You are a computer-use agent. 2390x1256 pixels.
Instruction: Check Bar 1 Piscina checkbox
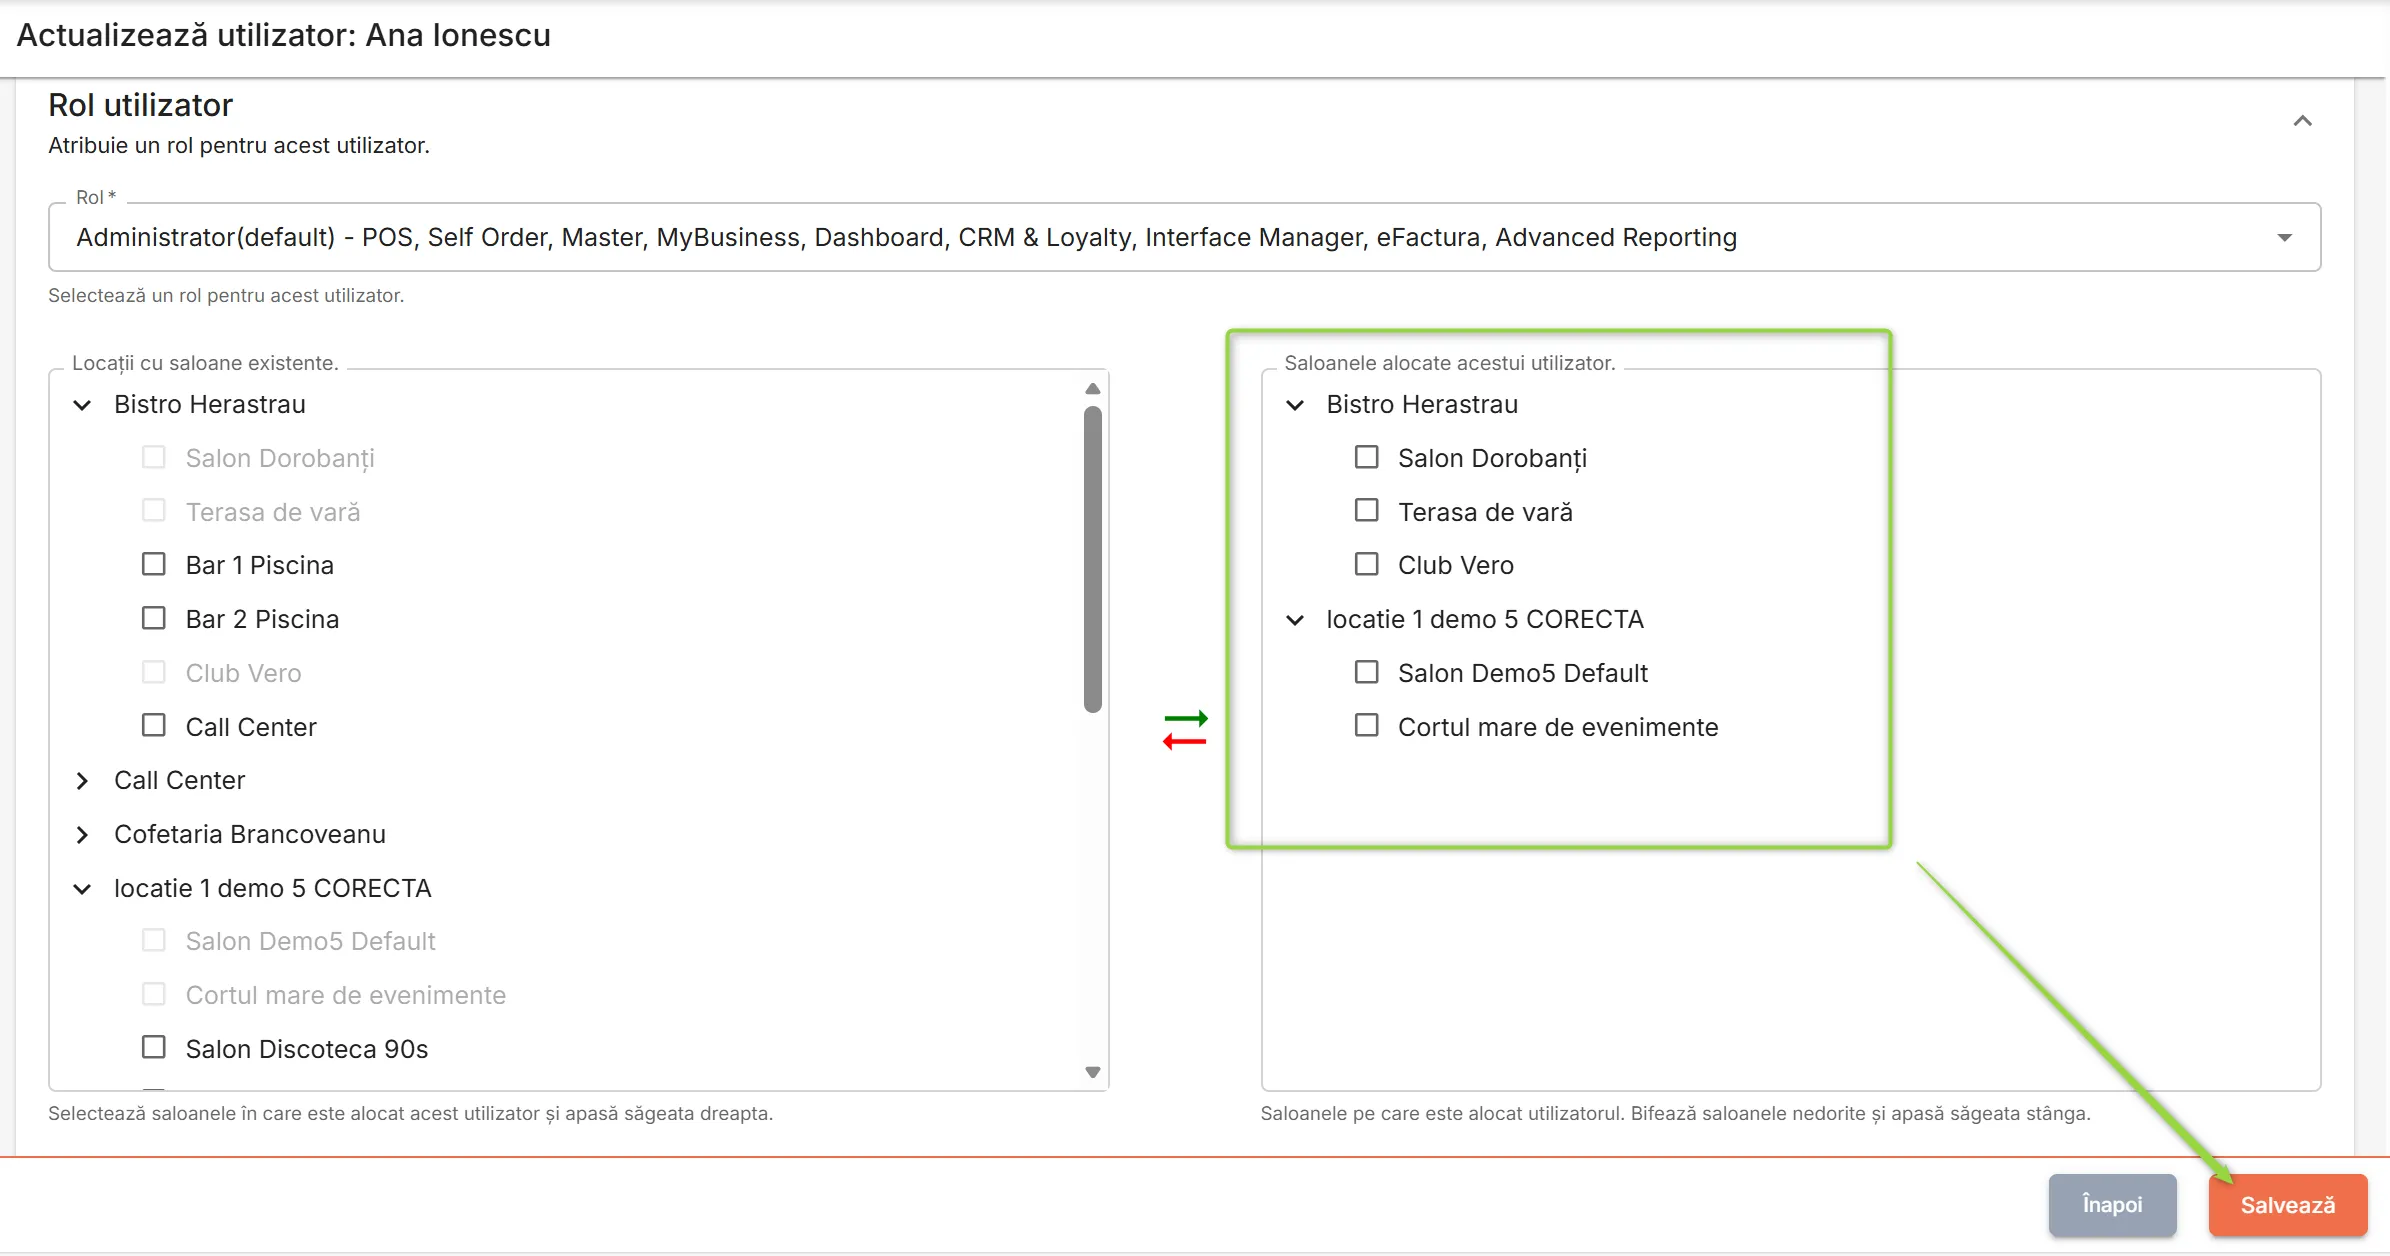pyautogui.click(x=154, y=564)
